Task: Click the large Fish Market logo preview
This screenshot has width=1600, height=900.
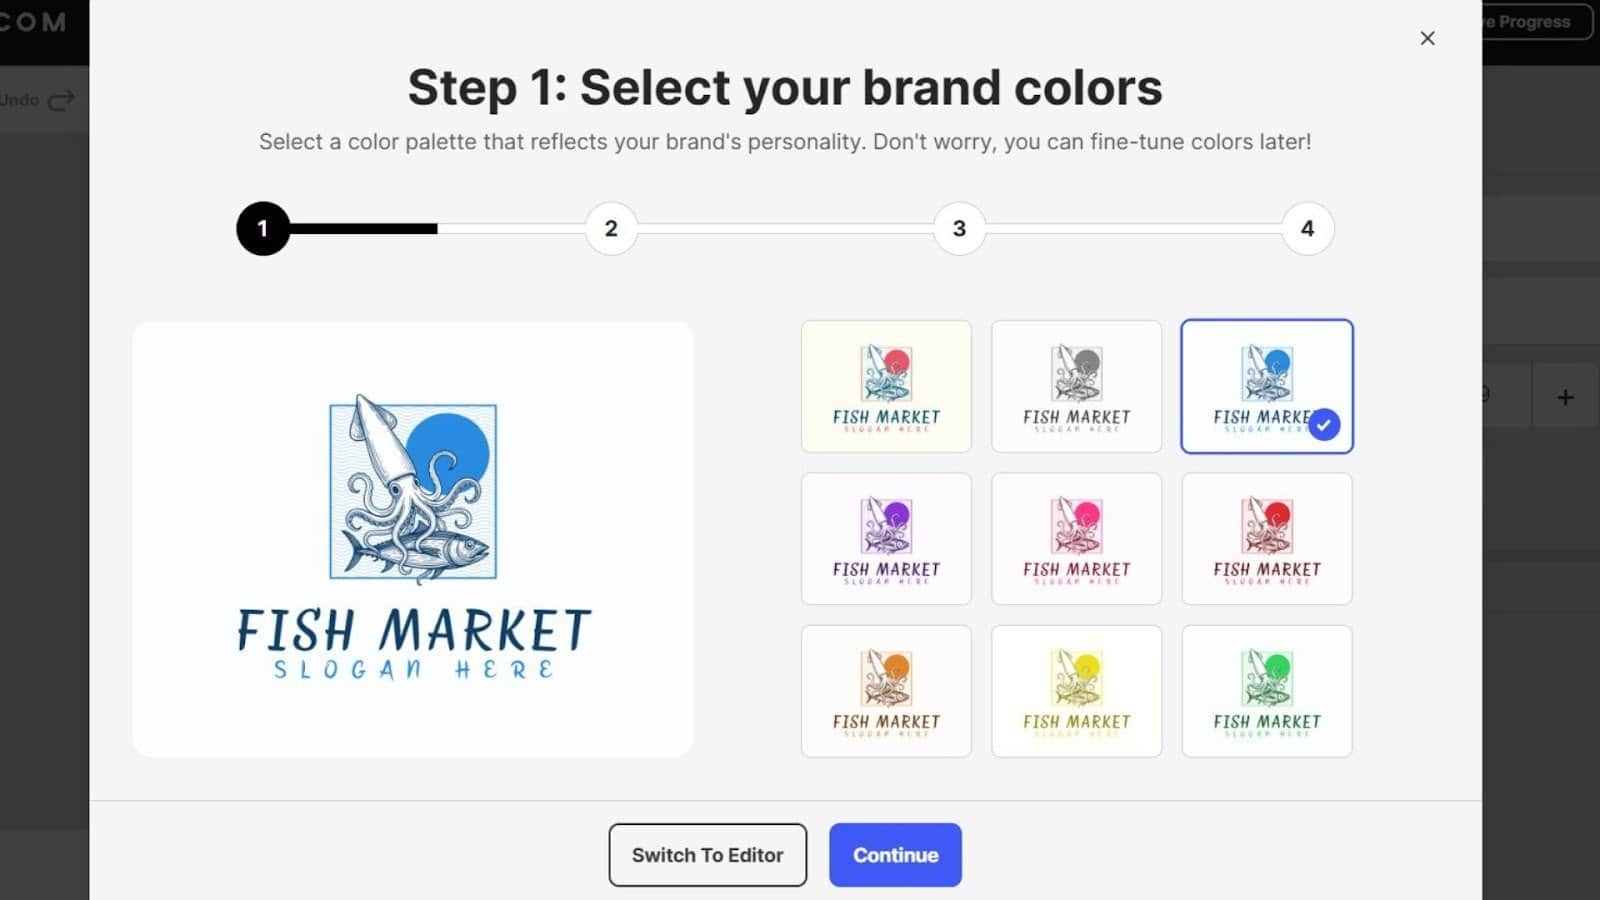Action: tap(412, 538)
